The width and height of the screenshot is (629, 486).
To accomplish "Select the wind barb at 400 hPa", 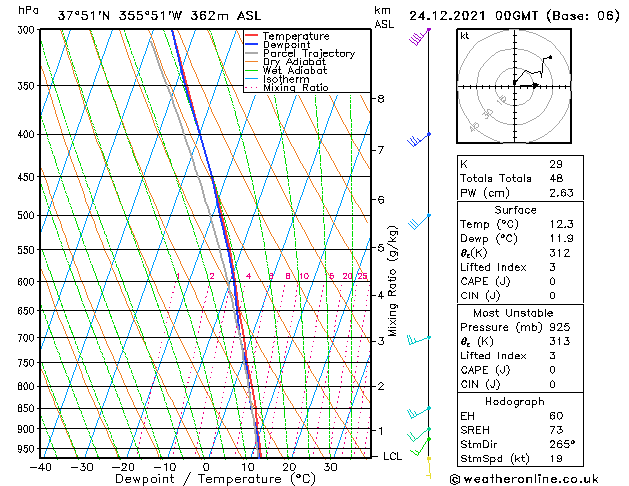I will 418,139.
